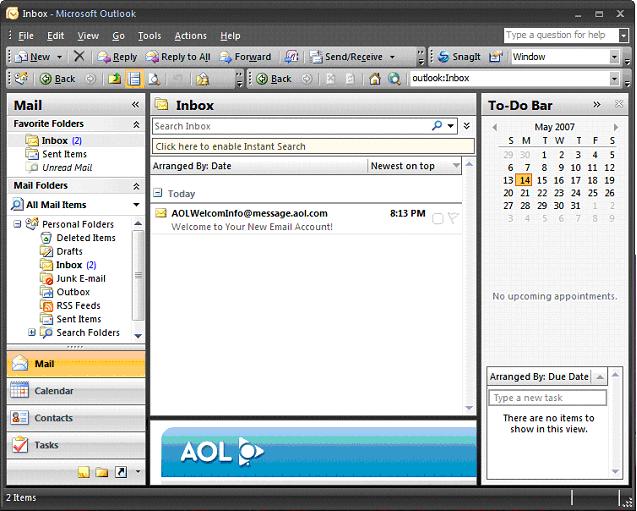The image size is (637, 511).
Task: Toggle the category box on AOL message
Action: click(x=438, y=219)
